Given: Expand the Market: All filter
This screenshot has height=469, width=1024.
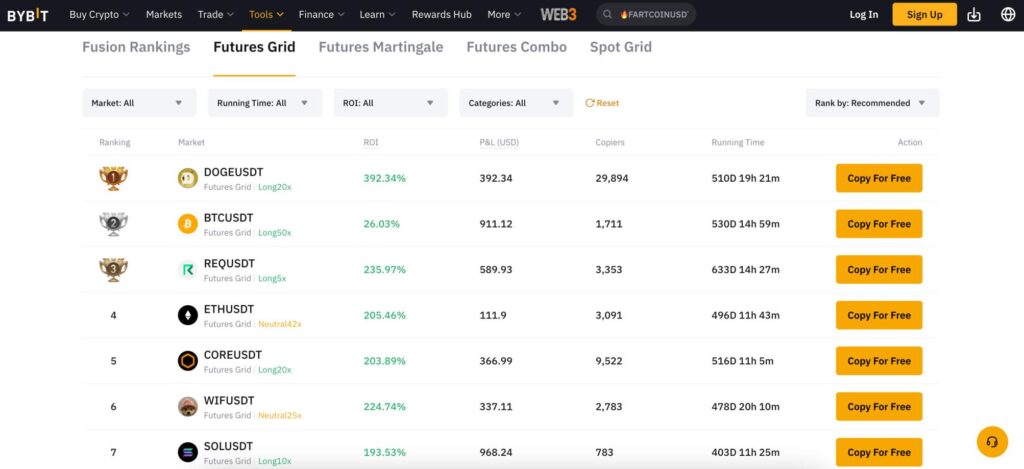Looking at the screenshot, I should coord(139,103).
